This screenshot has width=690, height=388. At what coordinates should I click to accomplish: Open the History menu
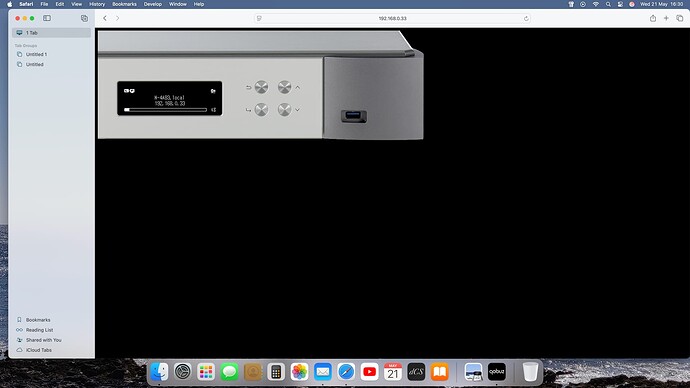pos(97,4)
